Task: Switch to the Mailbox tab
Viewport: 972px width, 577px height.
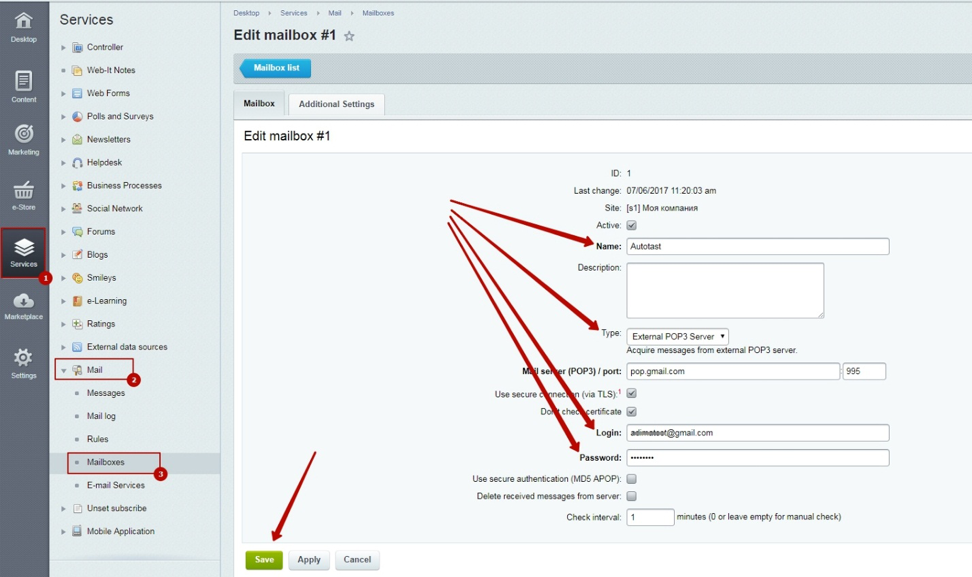Action: coord(259,104)
